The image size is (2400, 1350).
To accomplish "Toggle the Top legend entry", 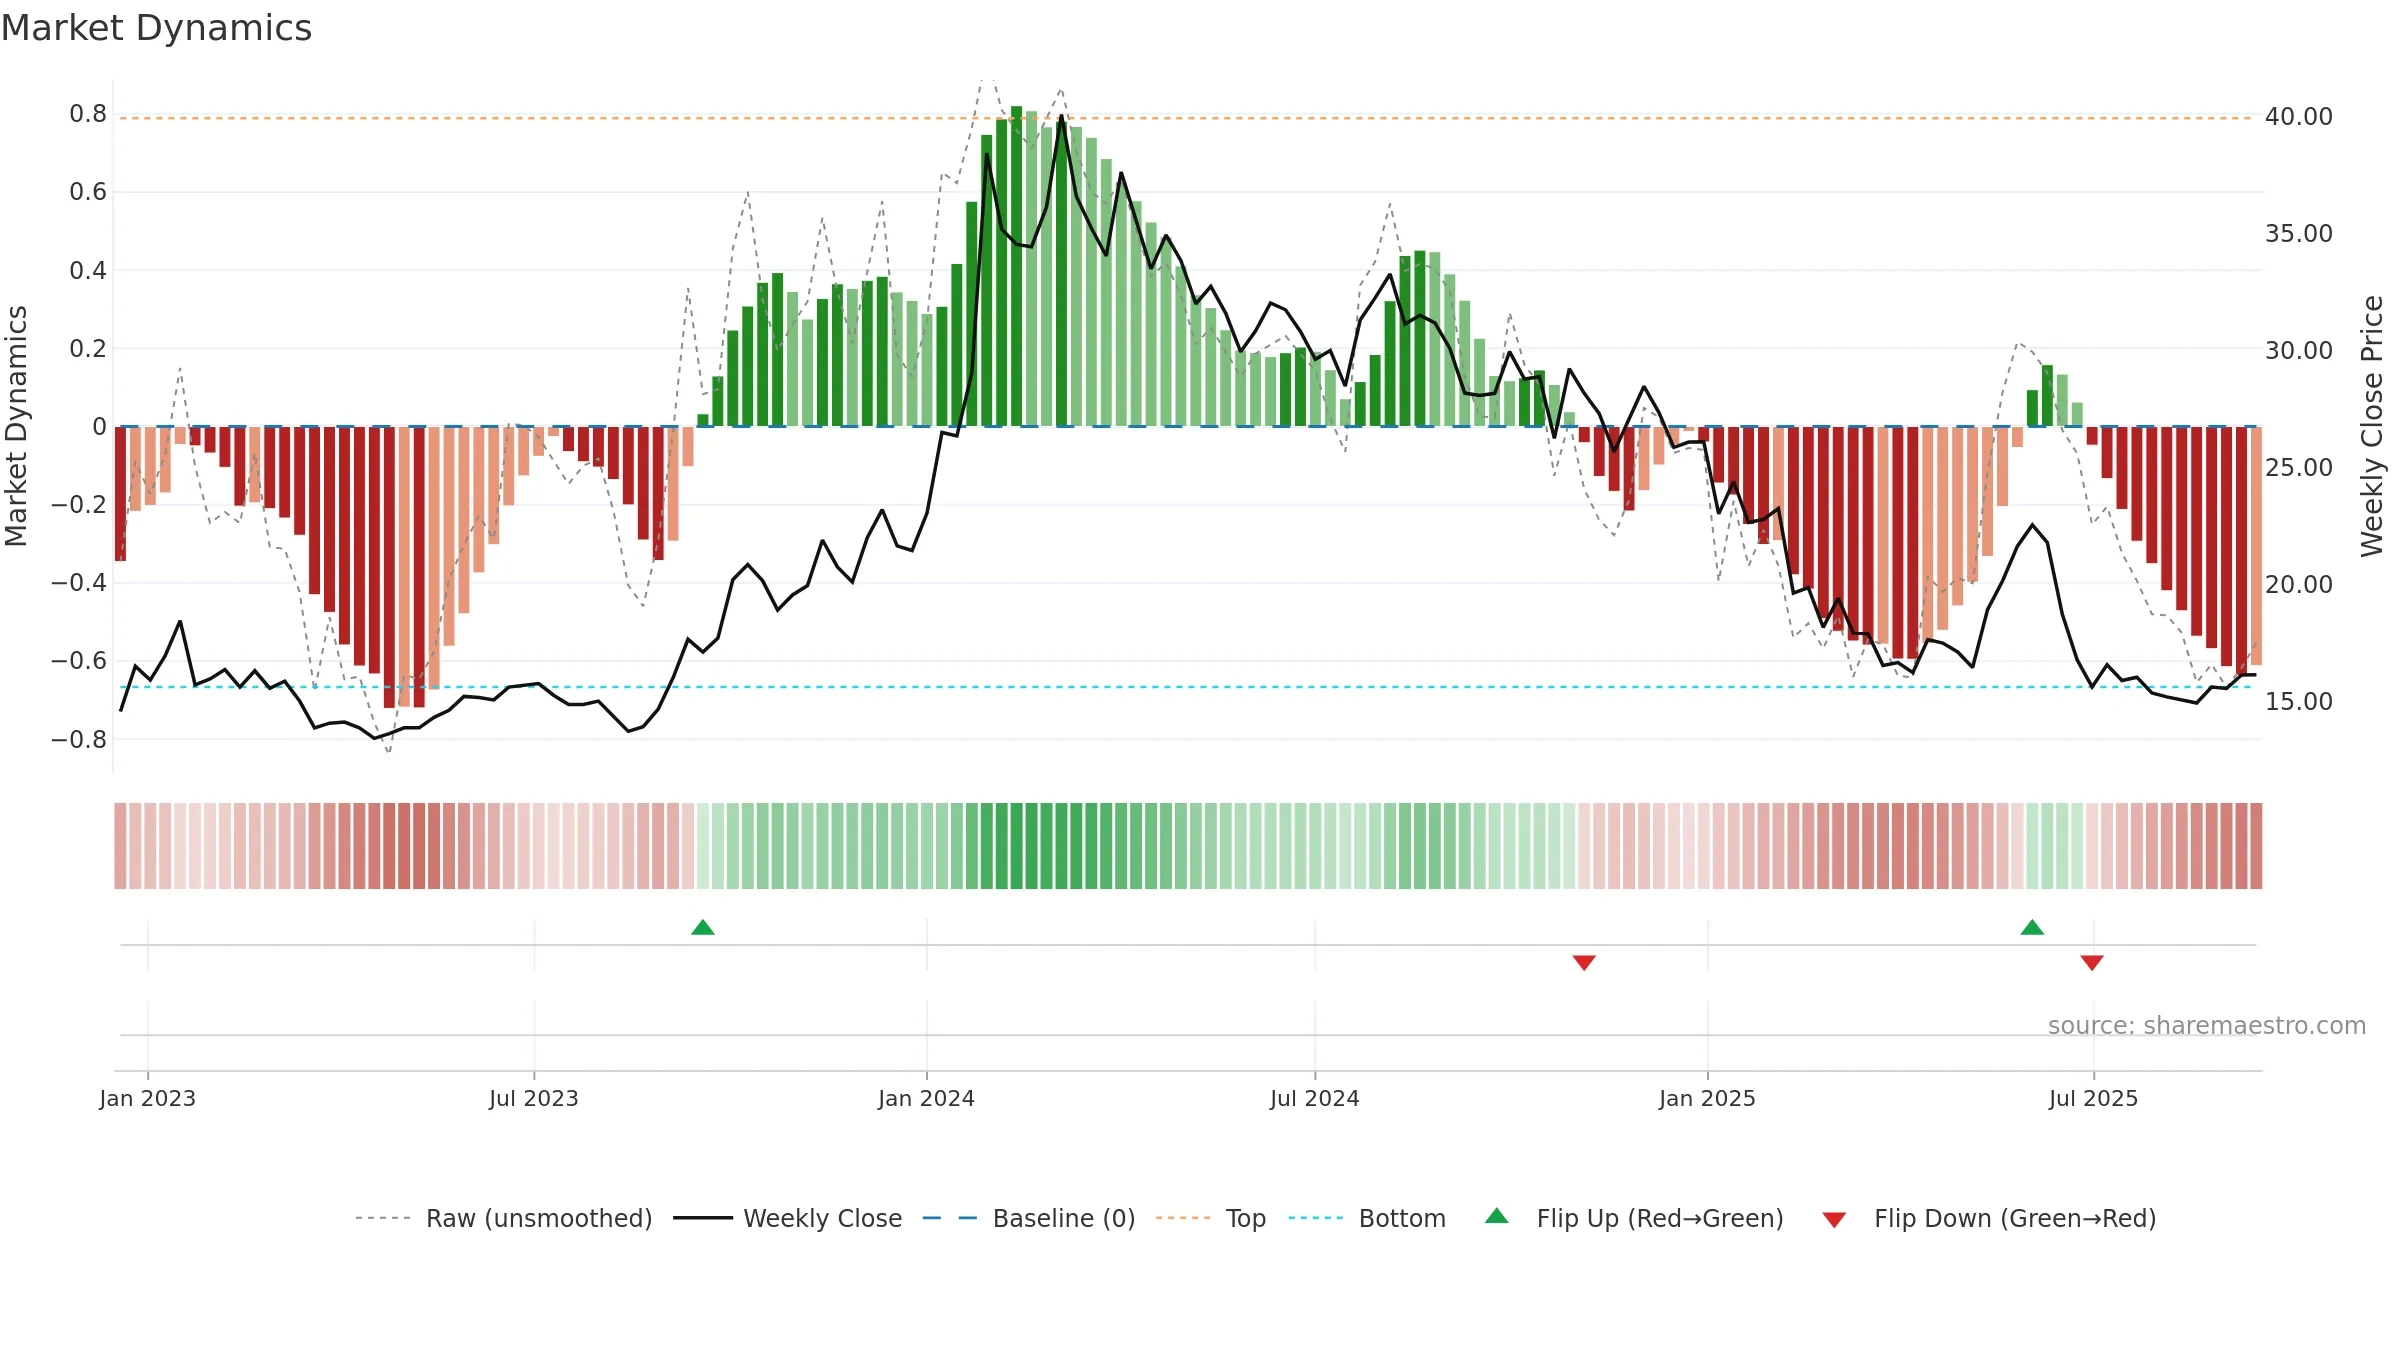I will 1210,1218.
